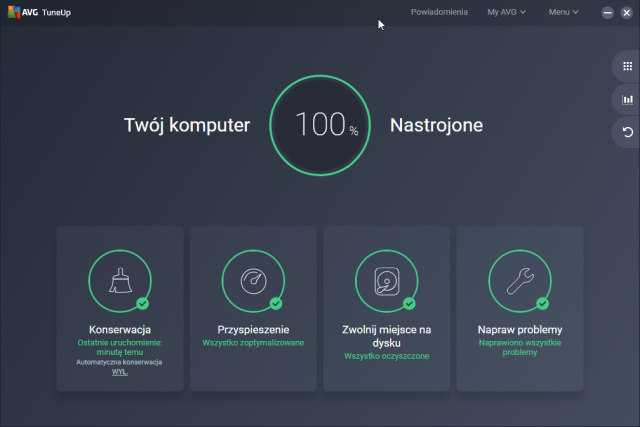This screenshot has height=427, width=640.
Task: Click 'Naprawiono wszystkie problemy' status text
Action: pyautogui.click(x=520, y=347)
